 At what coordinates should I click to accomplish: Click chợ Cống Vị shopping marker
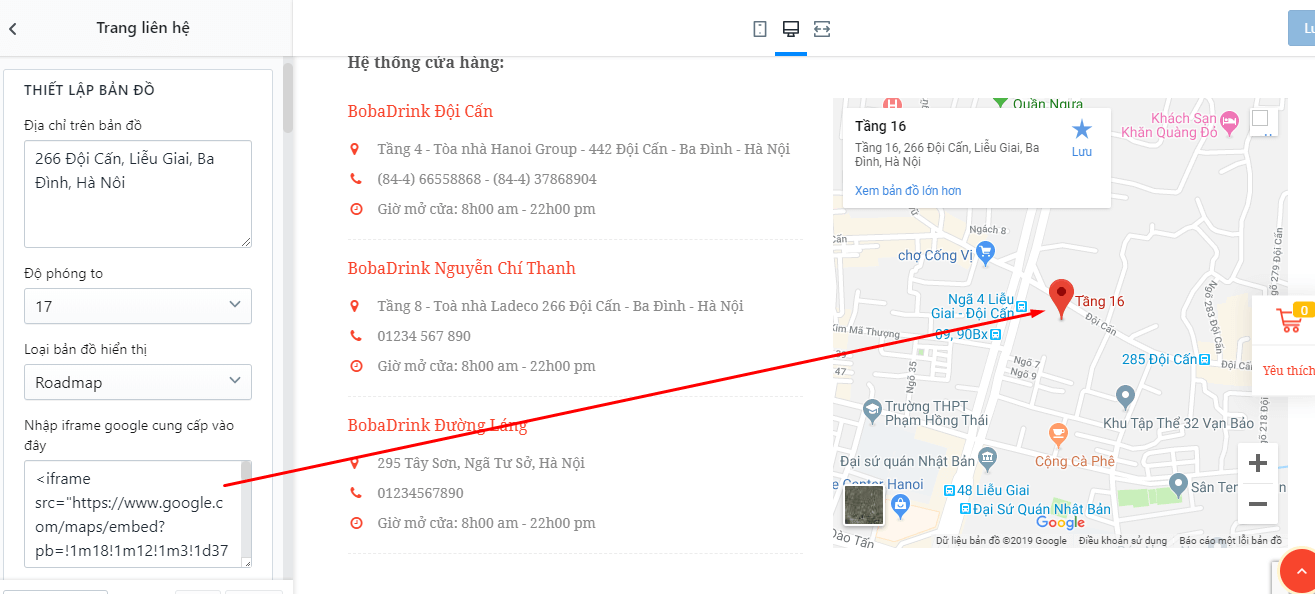tap(986, 251)
